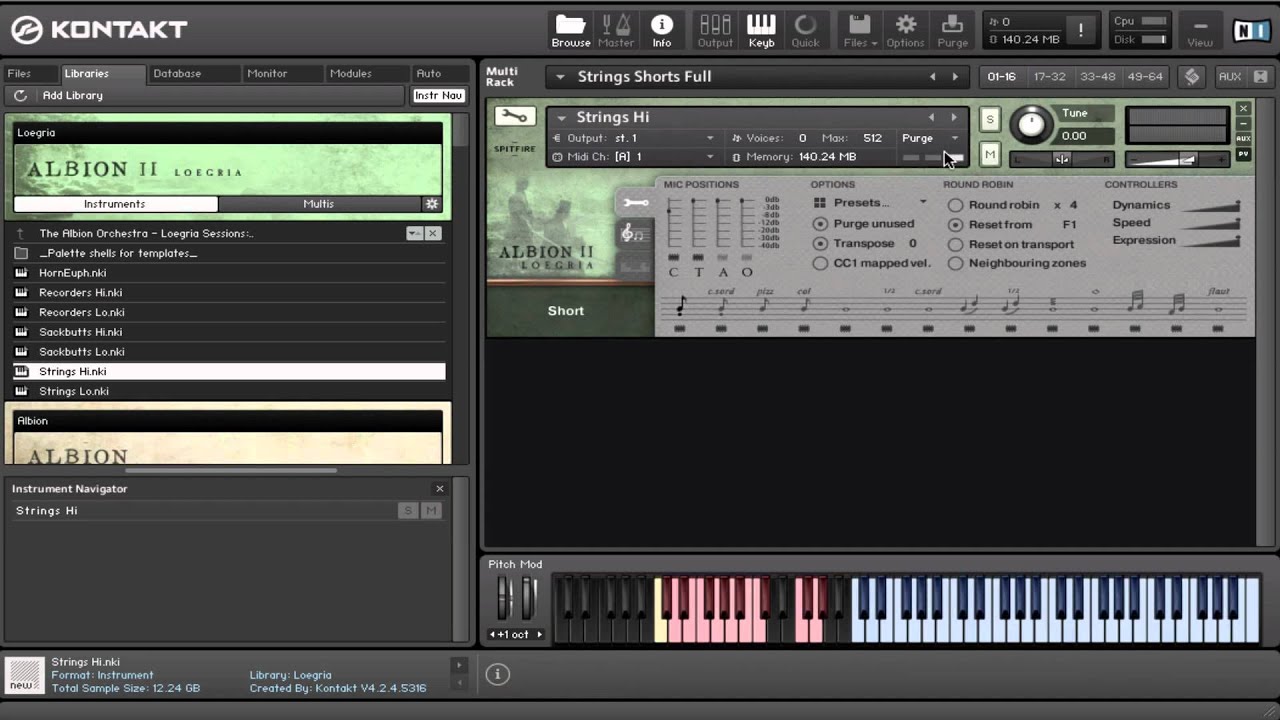Mute the Strings Hi instrument
Image resolution: width=1280 pixels, height=720 pixels.
(990, 154)
